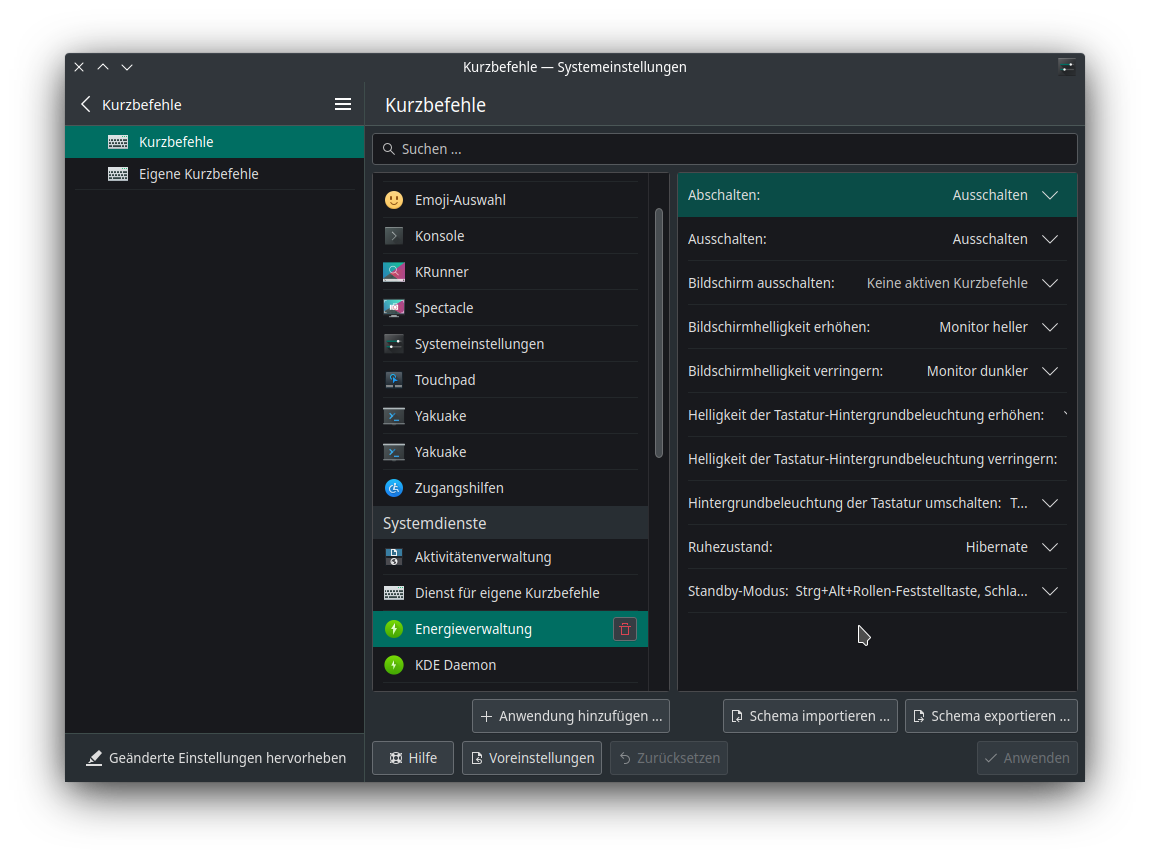Select the Systemeinstellungen icon
The height and width of the screenshot is (859, 1150).
coord(394,343)
